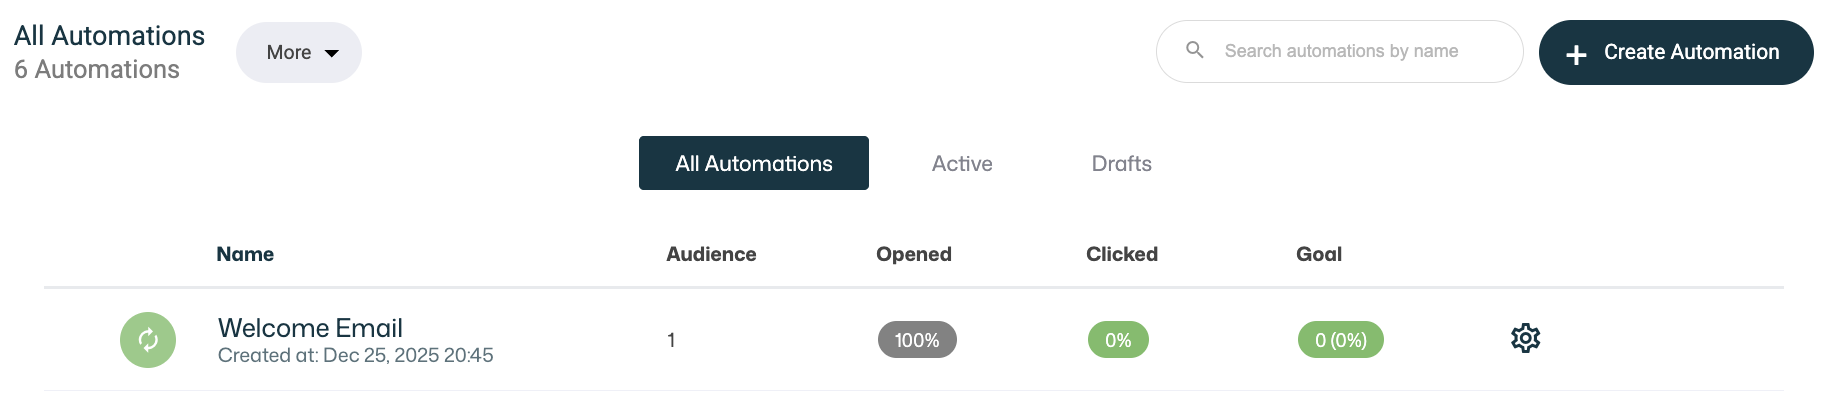Screen dimensions: 1828x400
Task: Click the magnifier search icon
Action: [x=1194, y=50]
